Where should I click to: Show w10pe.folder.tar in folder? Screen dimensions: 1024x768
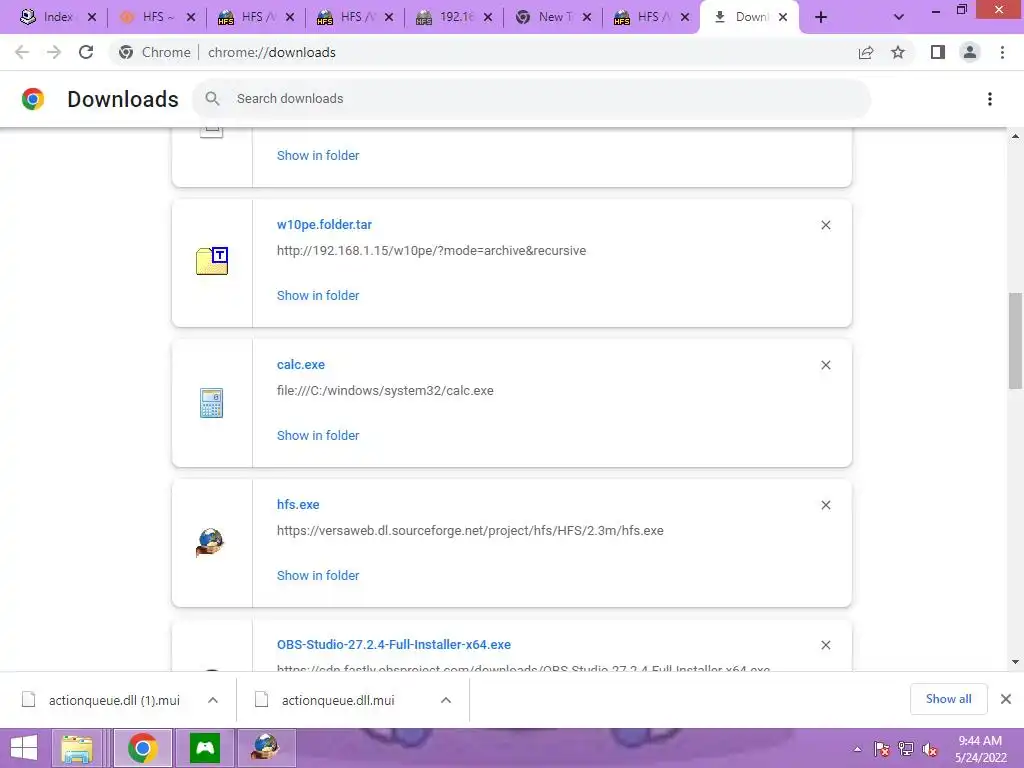click(x=318, y=295)
